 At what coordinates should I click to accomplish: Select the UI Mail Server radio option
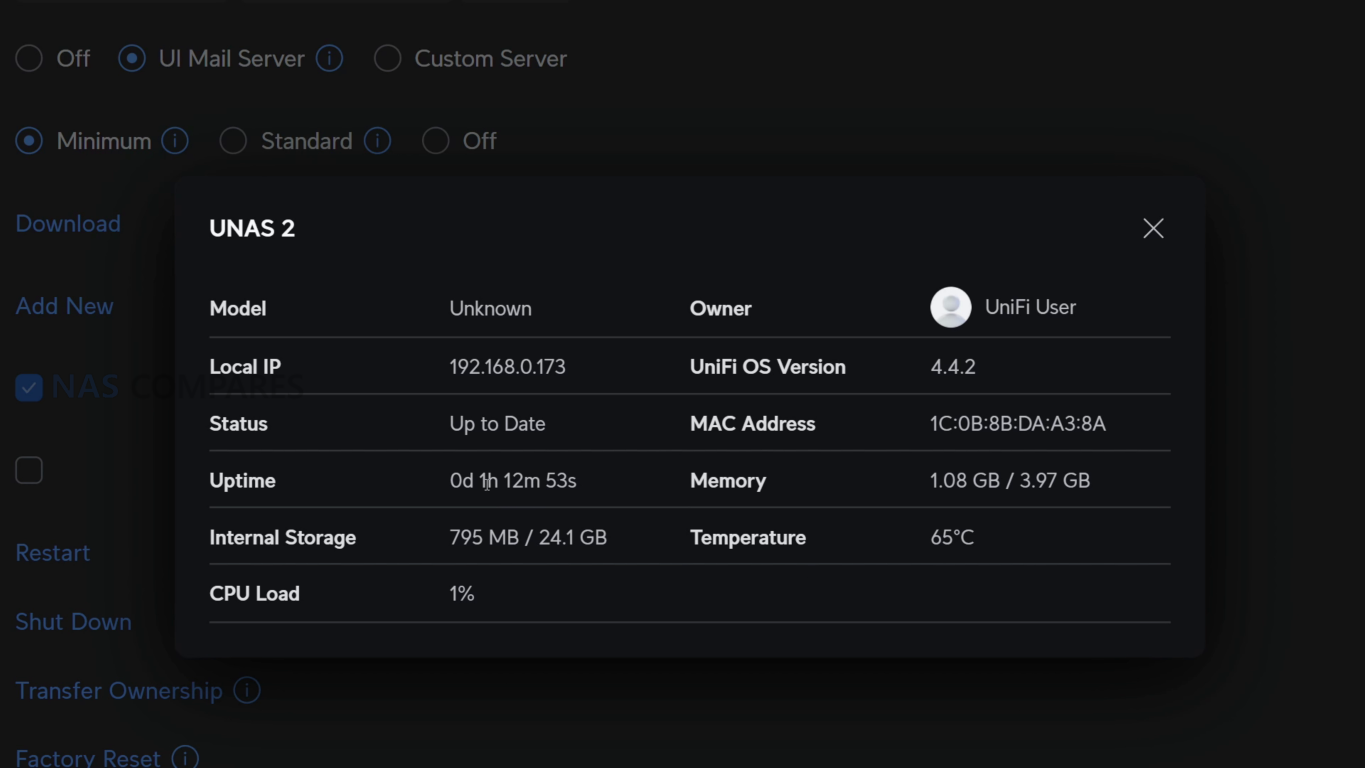[131, 59]
